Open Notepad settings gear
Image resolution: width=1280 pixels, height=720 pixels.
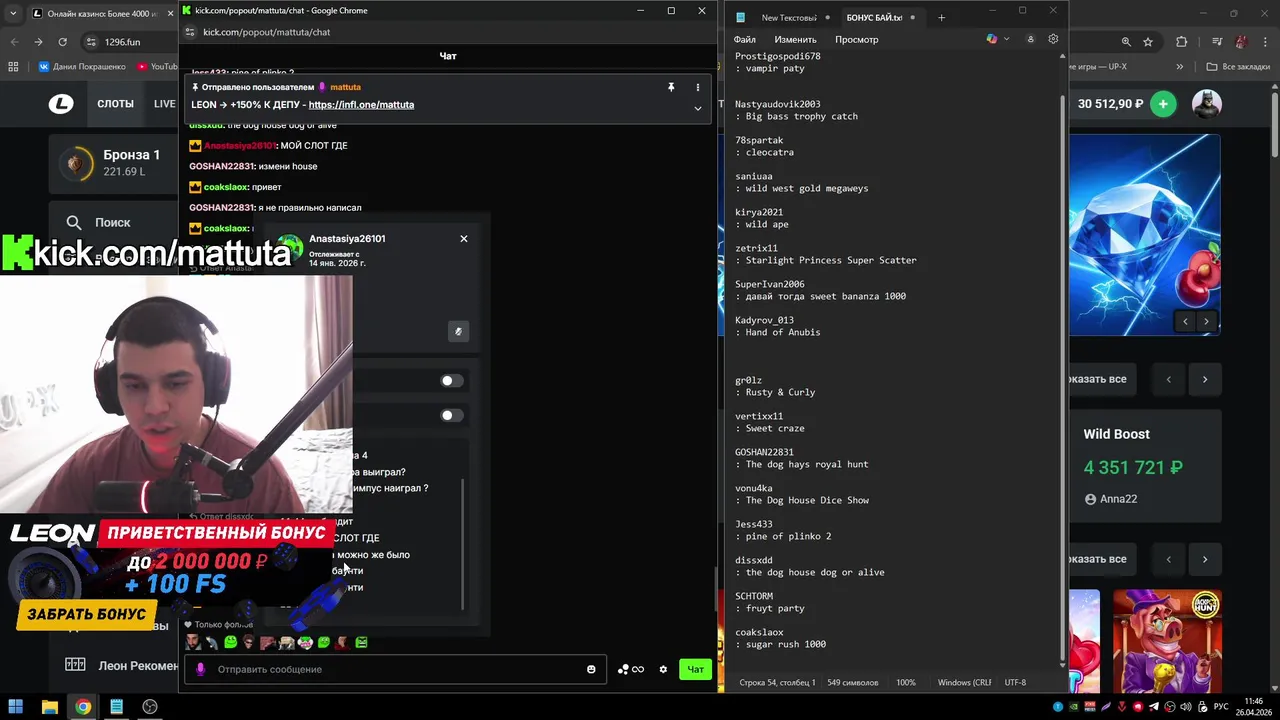tap(1053, 39)
